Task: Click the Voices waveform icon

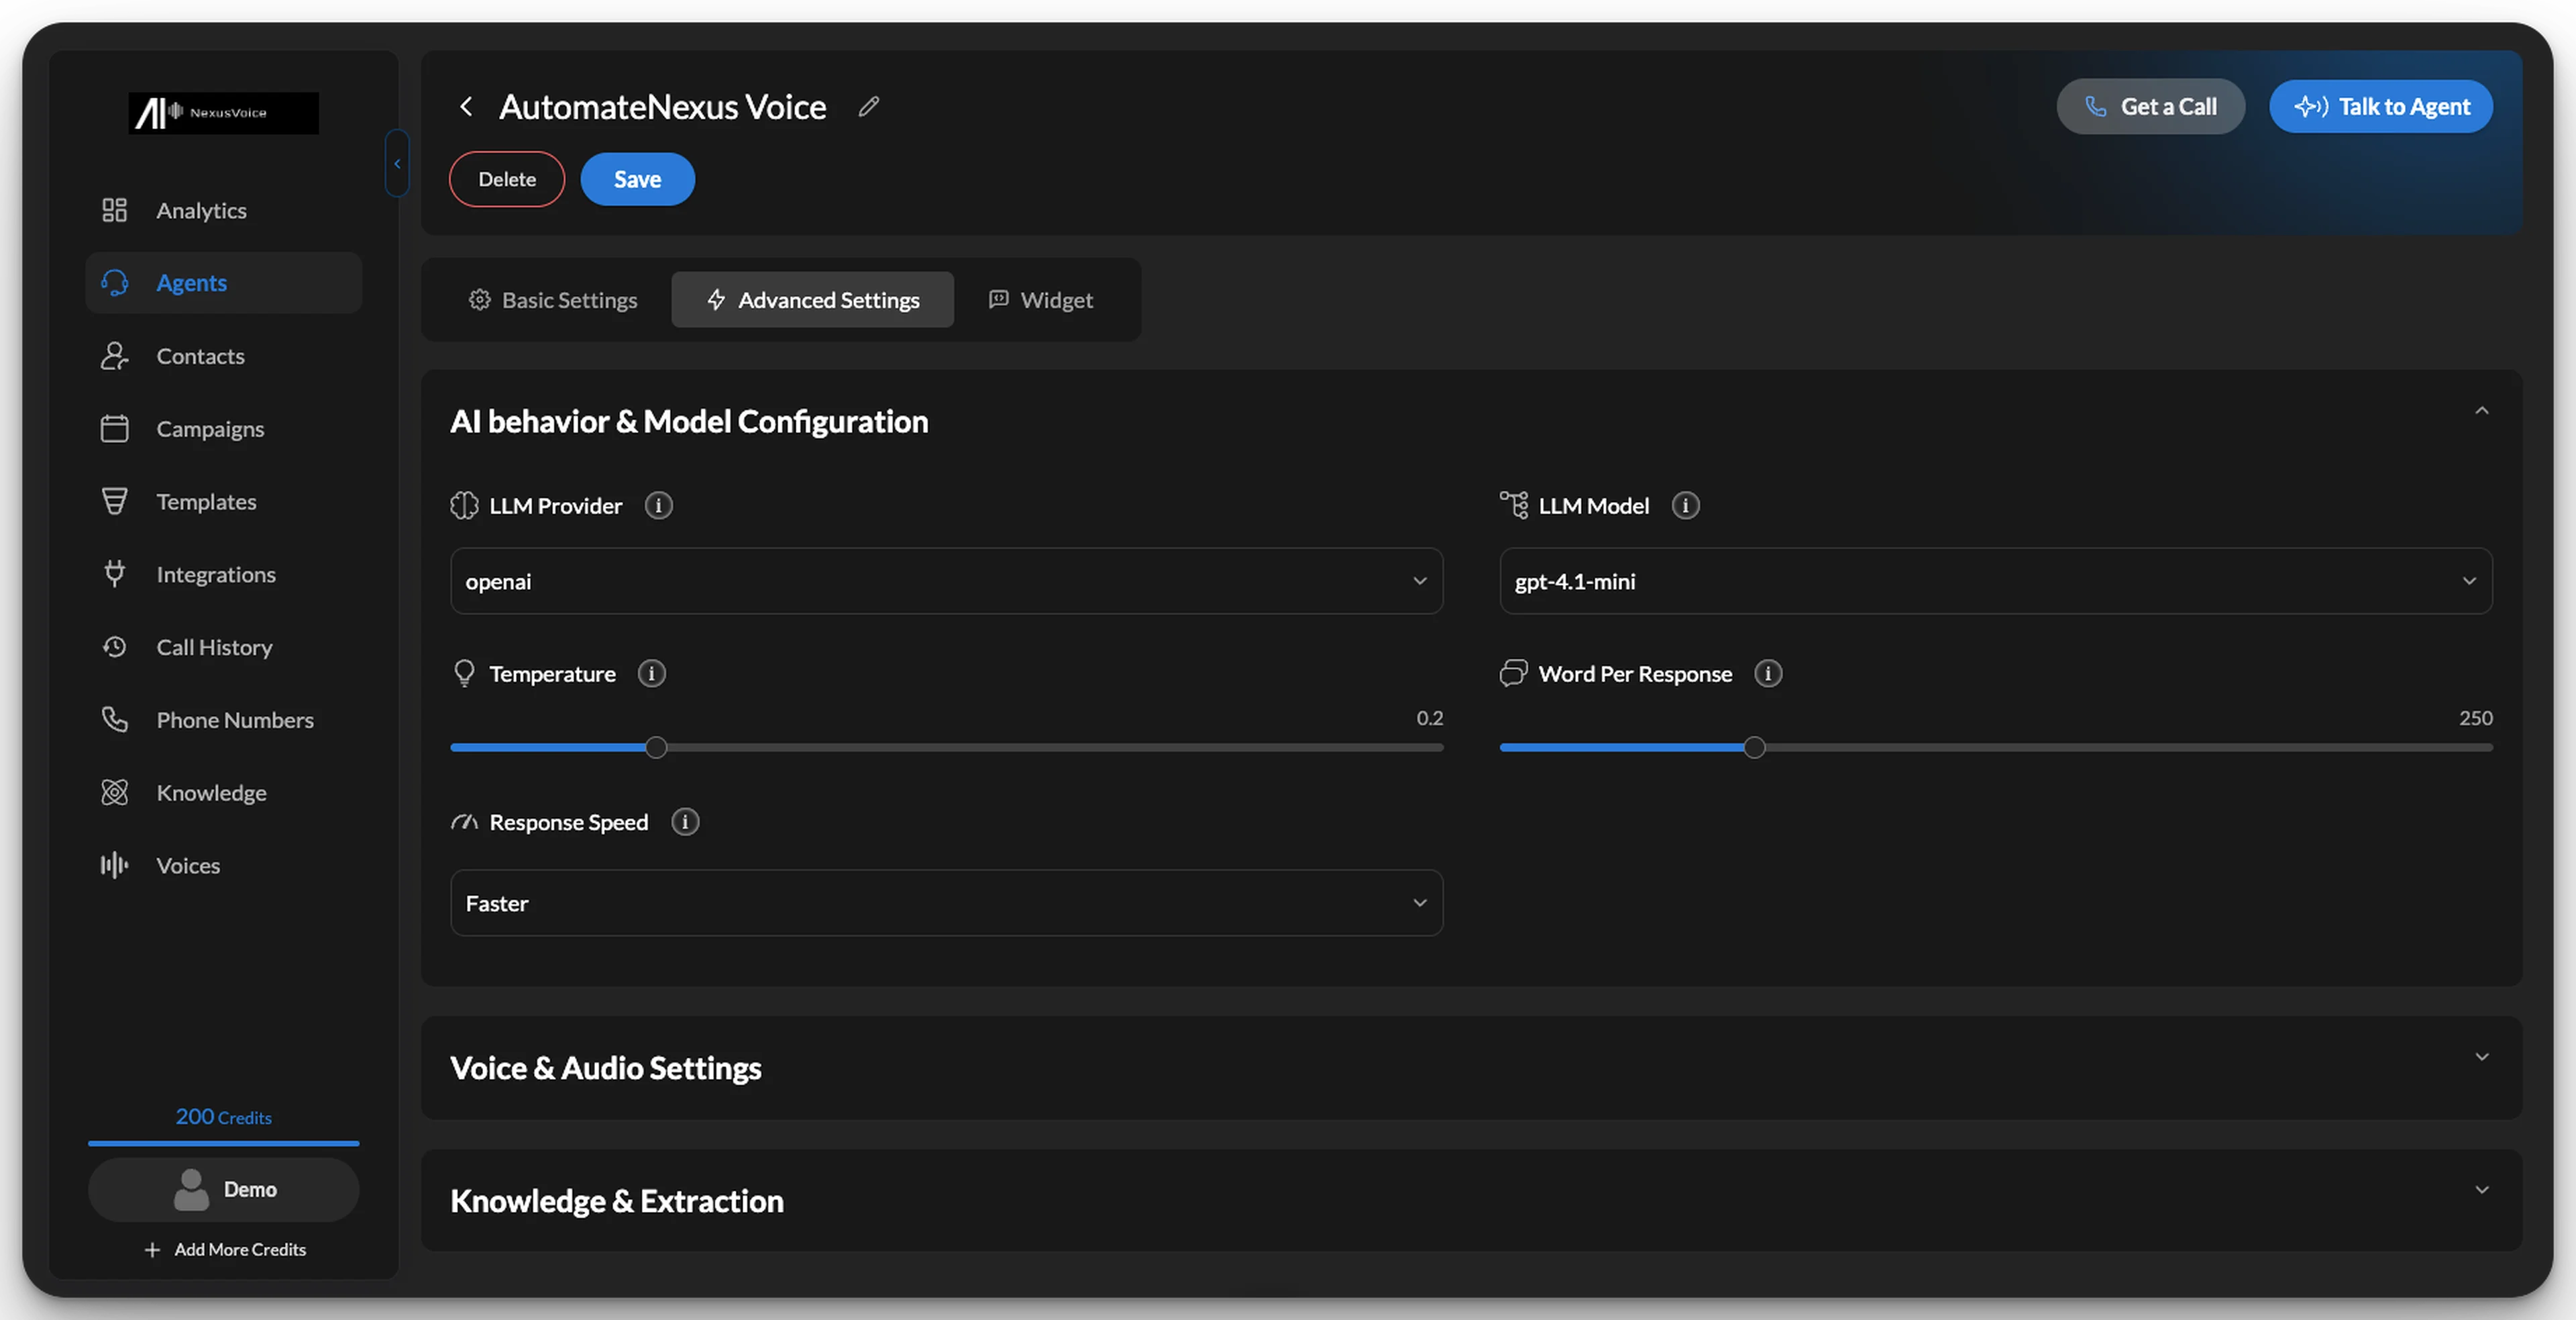Action: (x=114, y=865)
